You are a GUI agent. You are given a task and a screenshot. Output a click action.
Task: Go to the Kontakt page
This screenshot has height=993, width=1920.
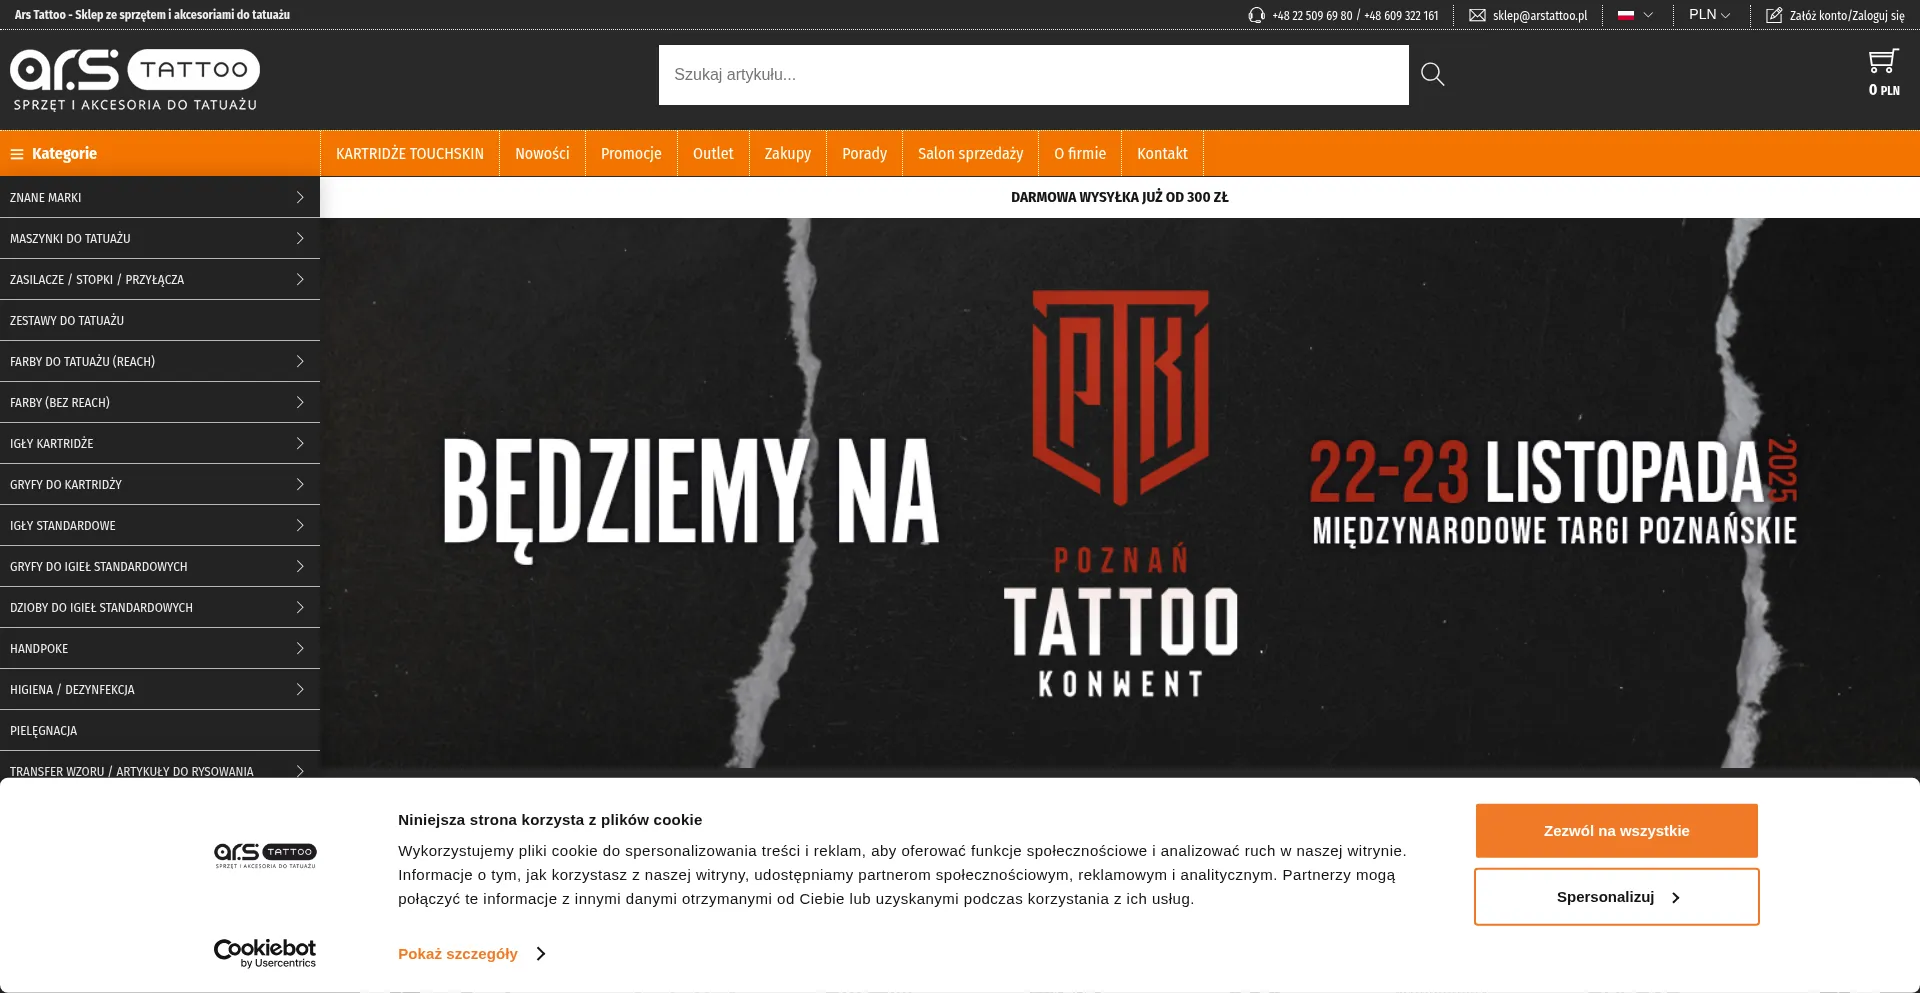pyautogui.click(x=1162, y=154)
